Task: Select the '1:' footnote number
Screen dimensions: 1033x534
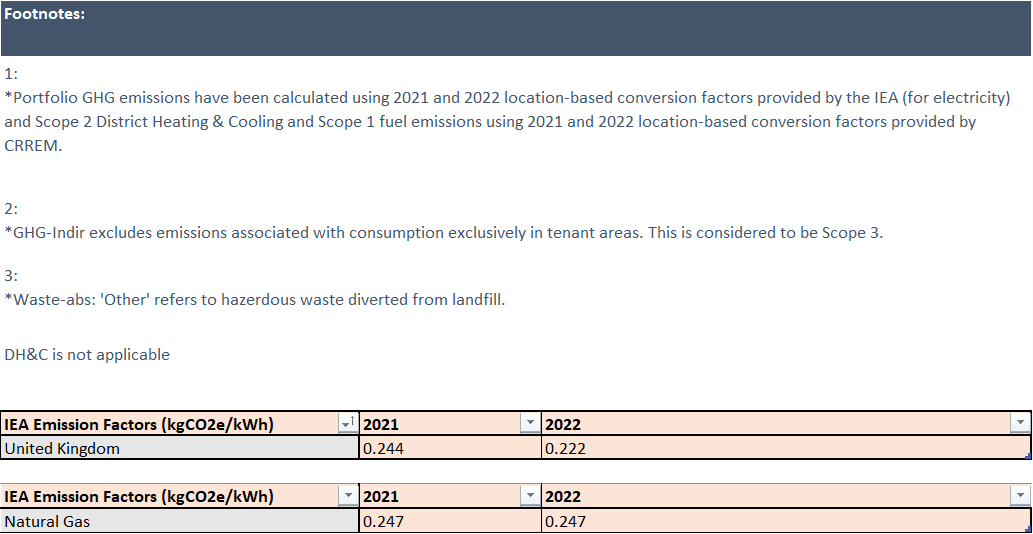Action: tap(12, 74)
